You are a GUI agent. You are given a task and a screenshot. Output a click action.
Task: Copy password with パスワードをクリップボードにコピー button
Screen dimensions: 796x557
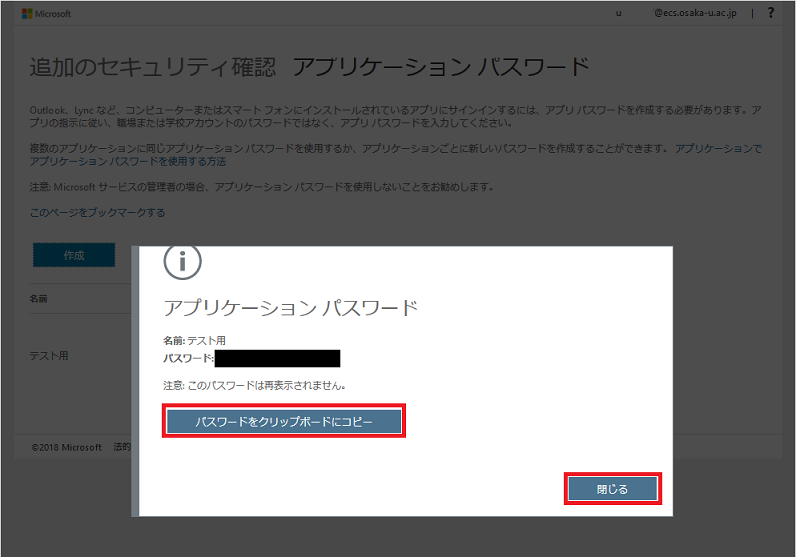coord(284,423)
